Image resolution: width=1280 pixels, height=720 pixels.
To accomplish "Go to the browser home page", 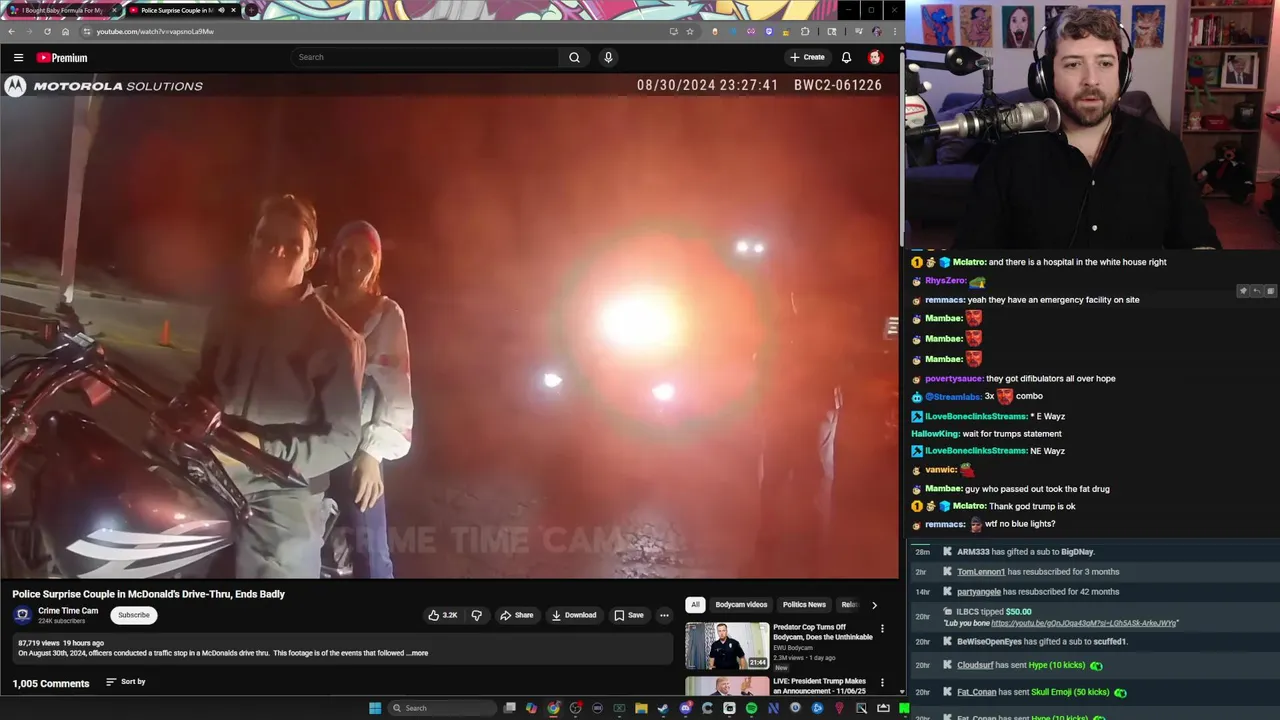I will (x=65, y=31).
